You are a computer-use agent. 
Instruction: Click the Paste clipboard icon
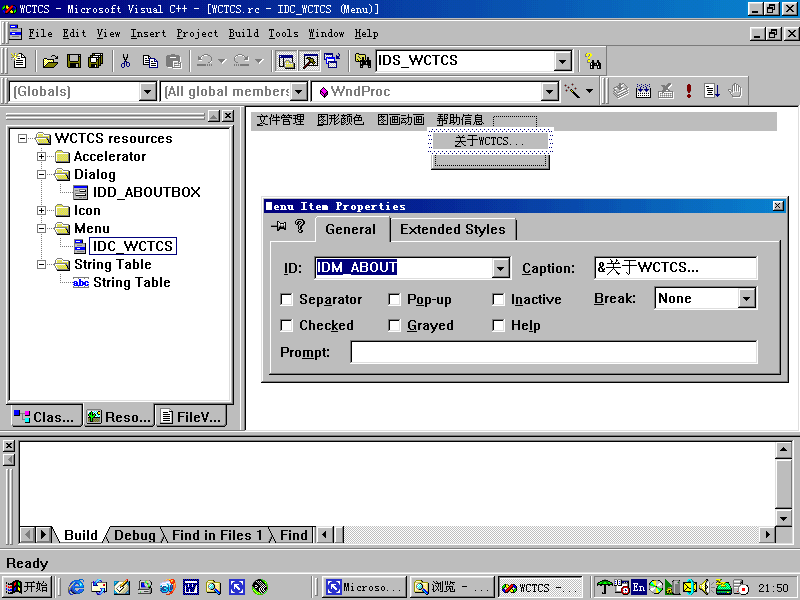(x=174, y=61)
